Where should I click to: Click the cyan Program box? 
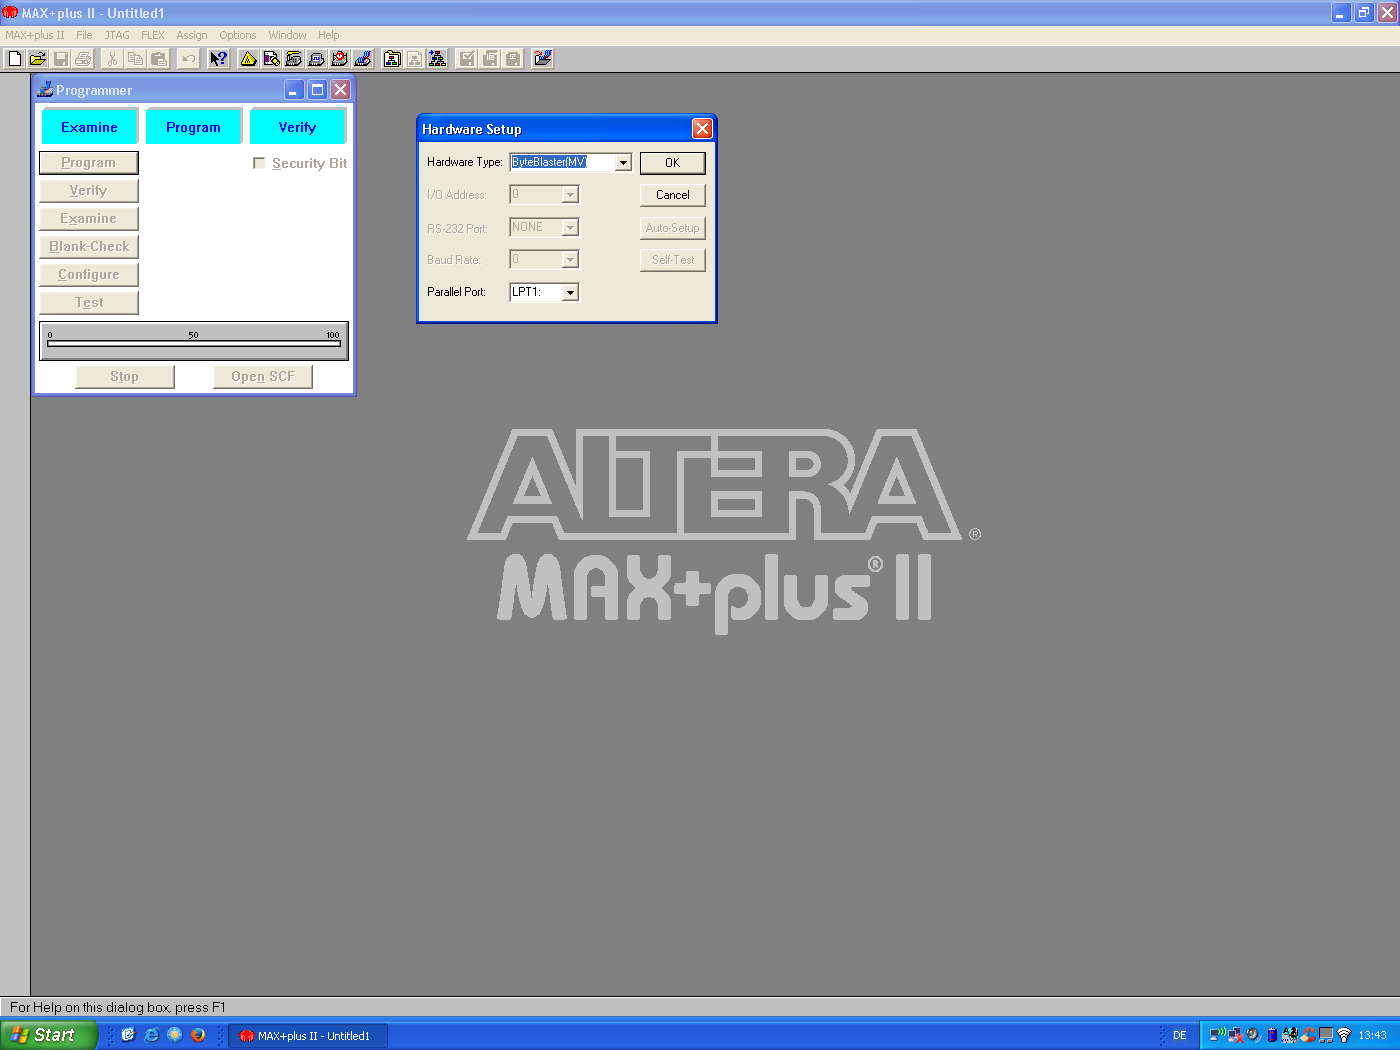(x=193, y=127)
